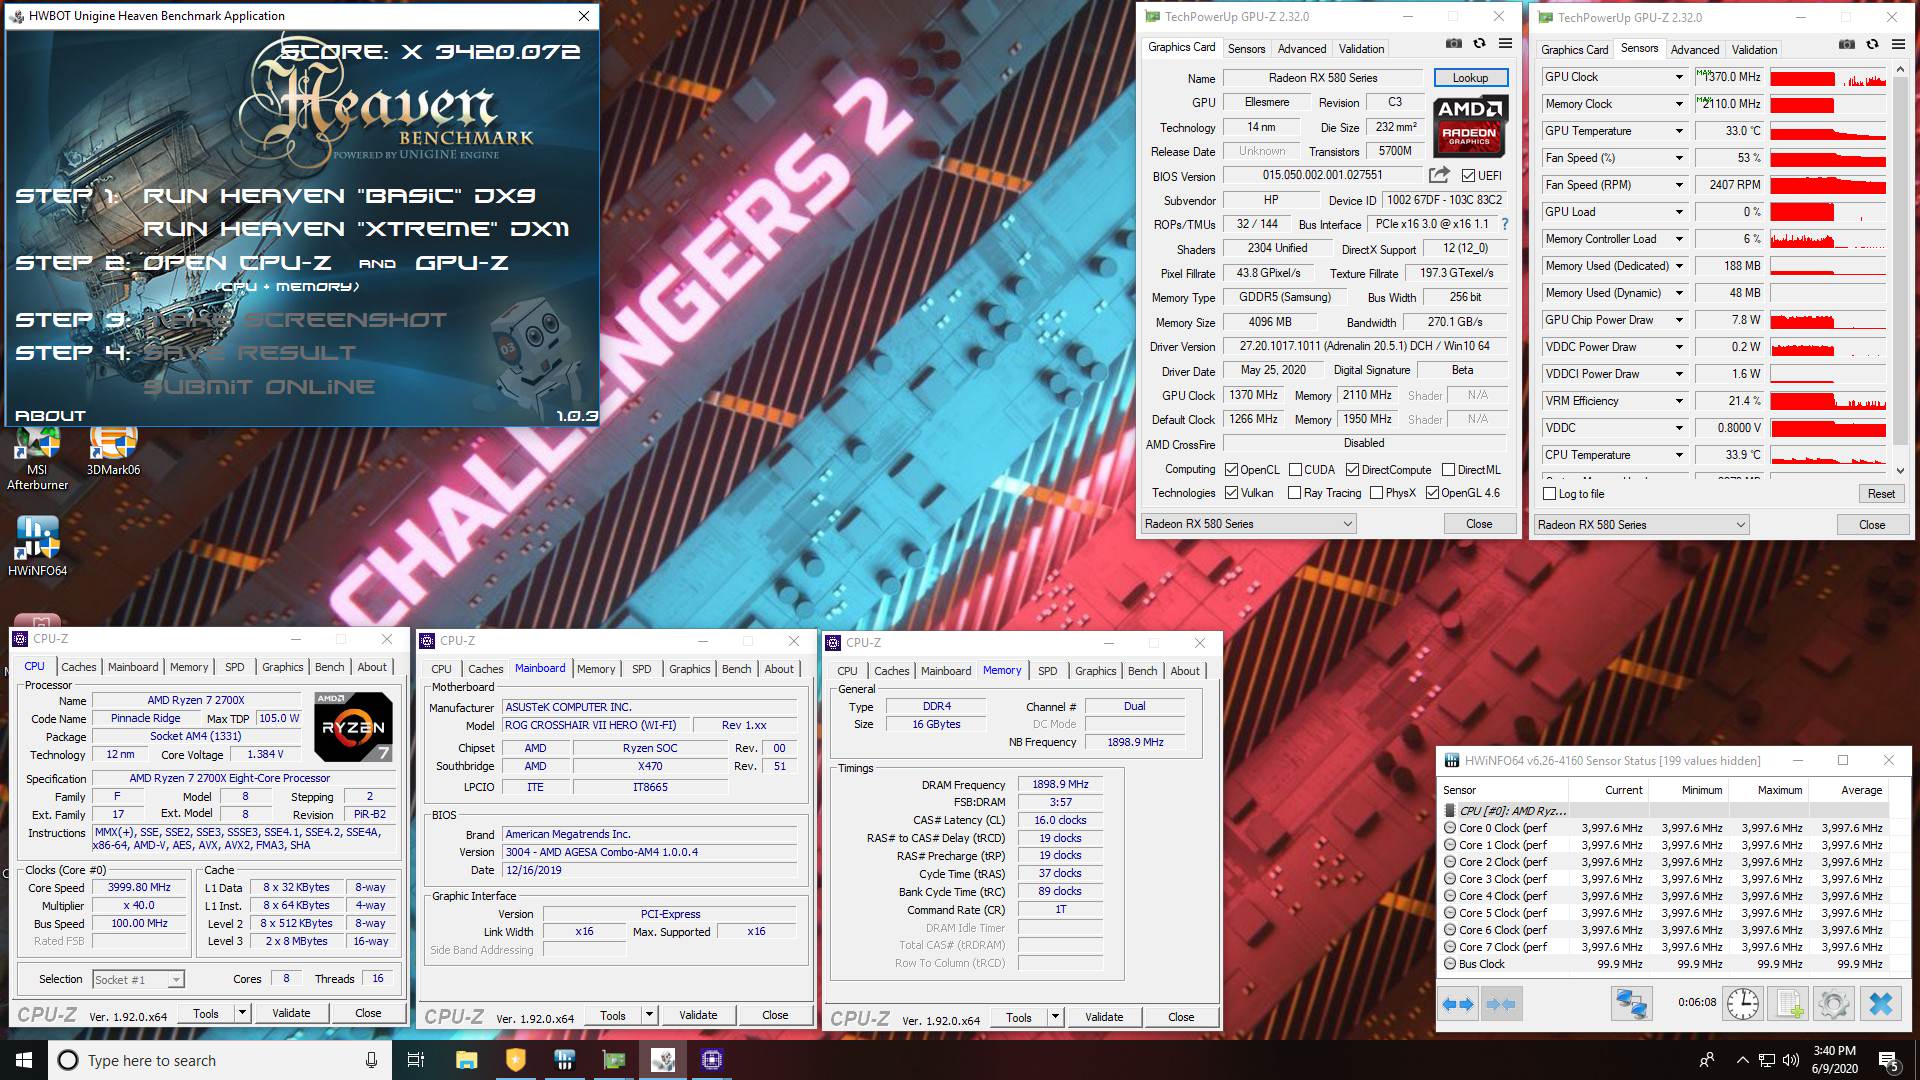This screenshot has width=1920, height=1080.
Task: Click the refresh icon in the GPU-Z Graphics Card window
Action: click(1479, 44)
